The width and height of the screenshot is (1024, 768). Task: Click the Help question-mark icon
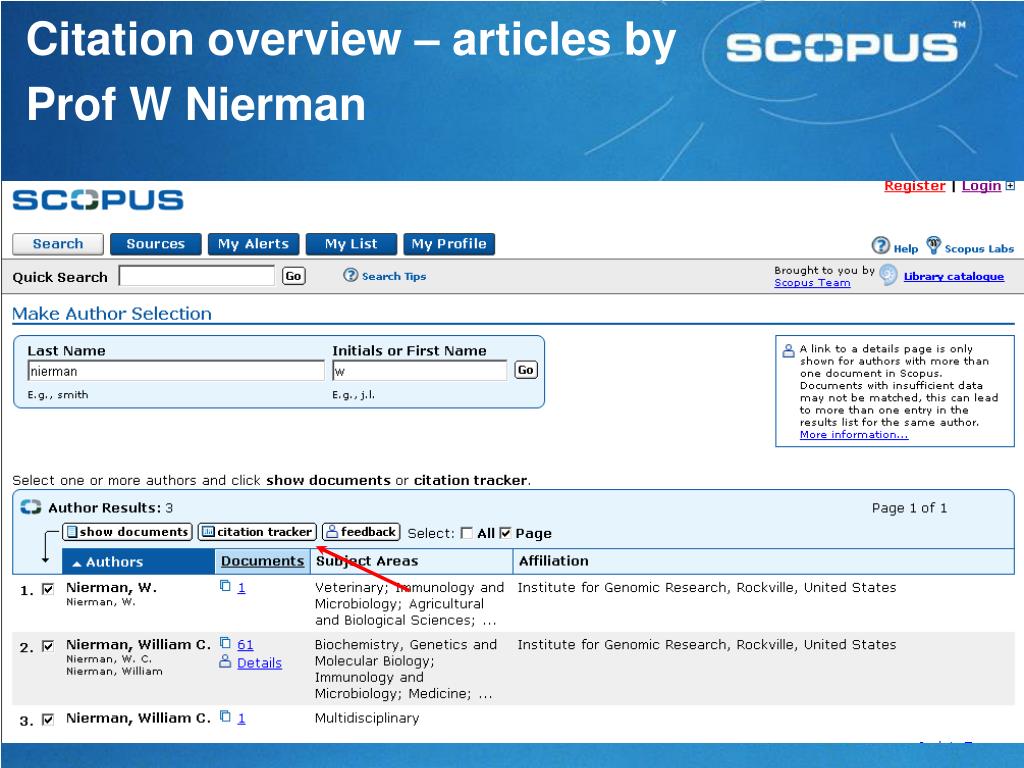(880, 246)
